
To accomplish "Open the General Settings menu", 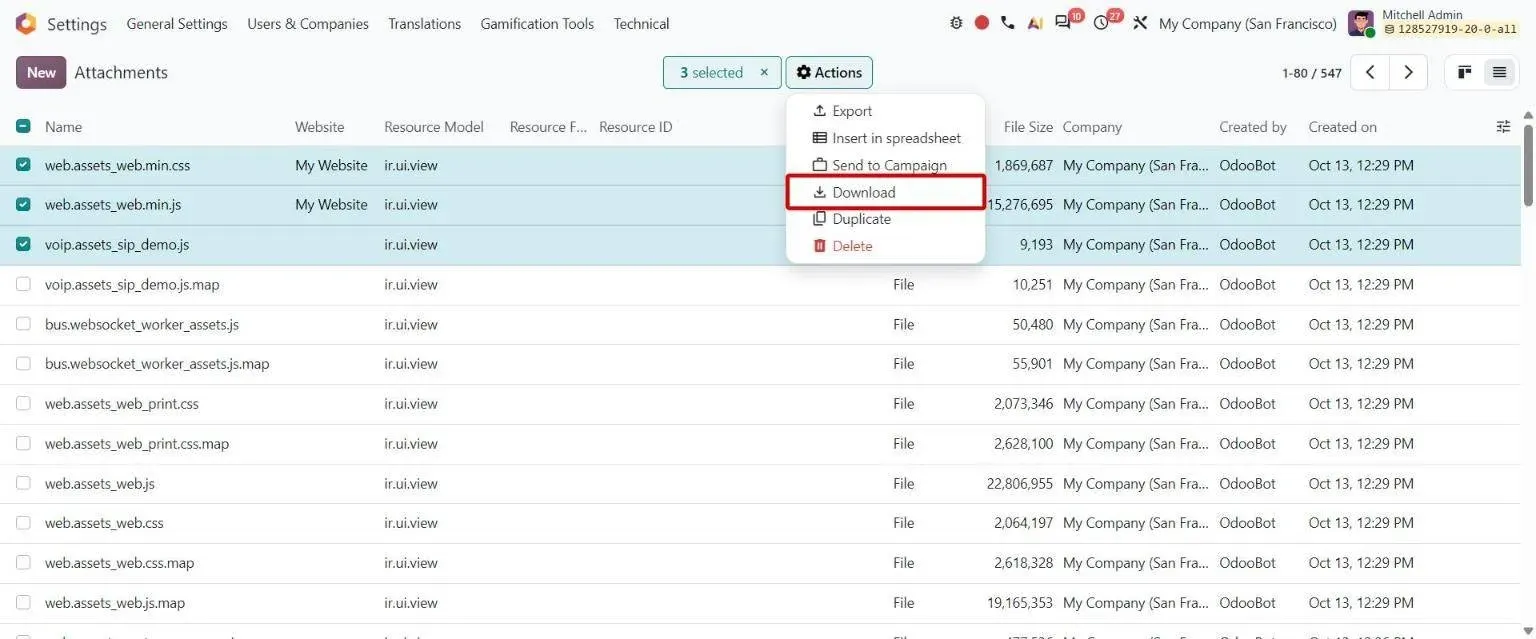I will (177, 23).
